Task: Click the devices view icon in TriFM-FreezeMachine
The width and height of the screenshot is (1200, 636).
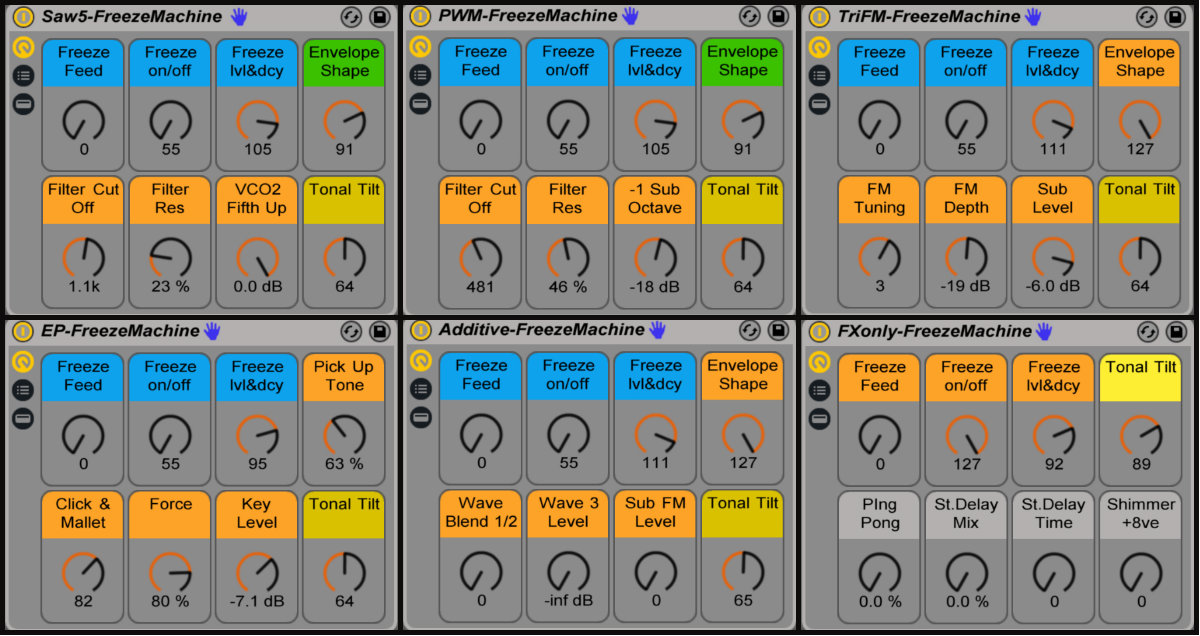Action: tap(819, 103)
